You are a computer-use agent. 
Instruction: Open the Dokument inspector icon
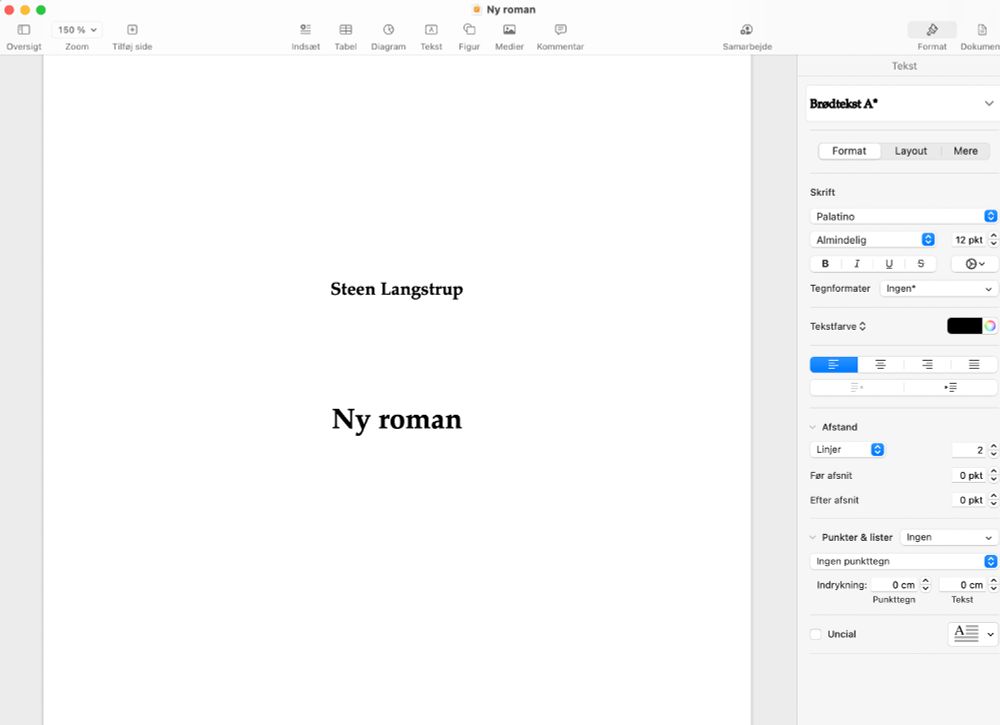coord(982,30)
